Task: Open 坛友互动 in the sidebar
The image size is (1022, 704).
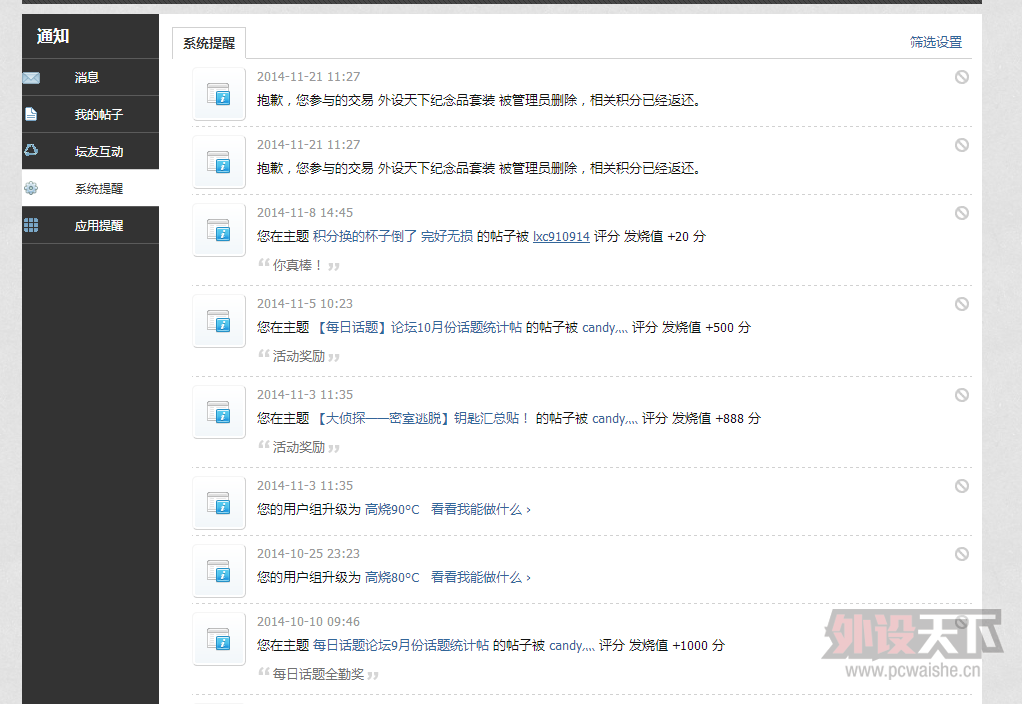Action: (98, 152)
